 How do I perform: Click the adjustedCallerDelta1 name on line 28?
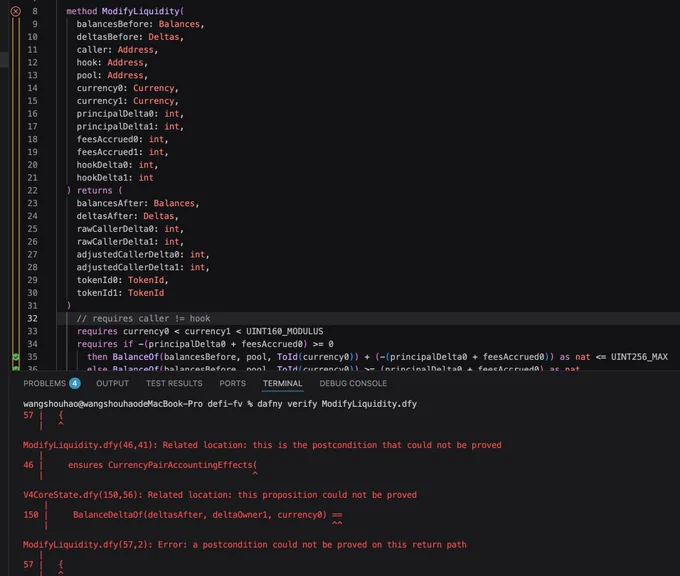click(x=128, y=267)
